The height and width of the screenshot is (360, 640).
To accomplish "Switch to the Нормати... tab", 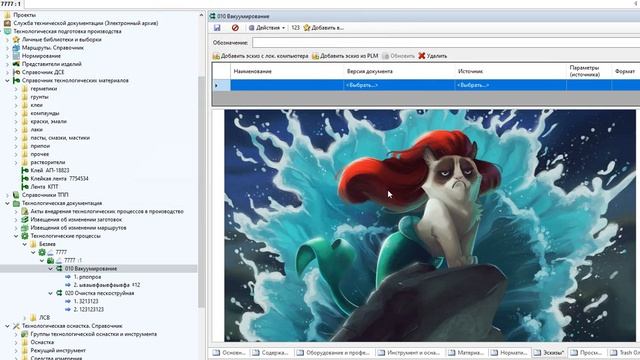I will pyautogui.click(x=509, y=352).
